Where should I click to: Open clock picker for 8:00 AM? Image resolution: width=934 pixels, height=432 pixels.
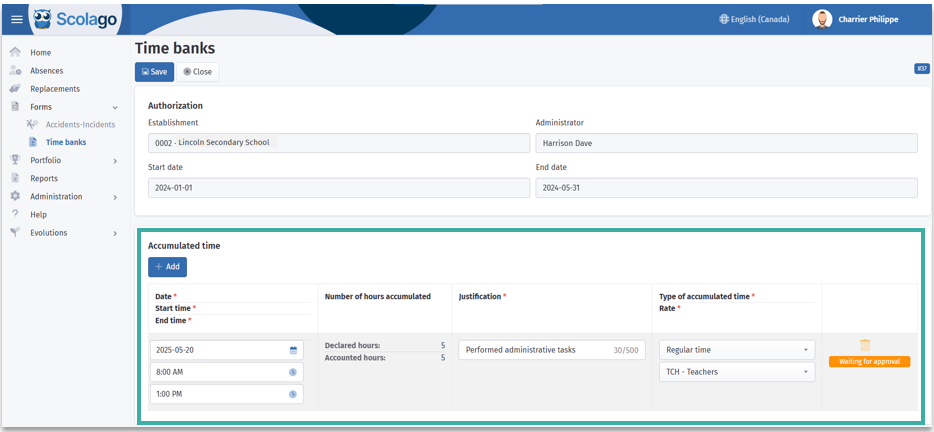(x=293, y=372)
